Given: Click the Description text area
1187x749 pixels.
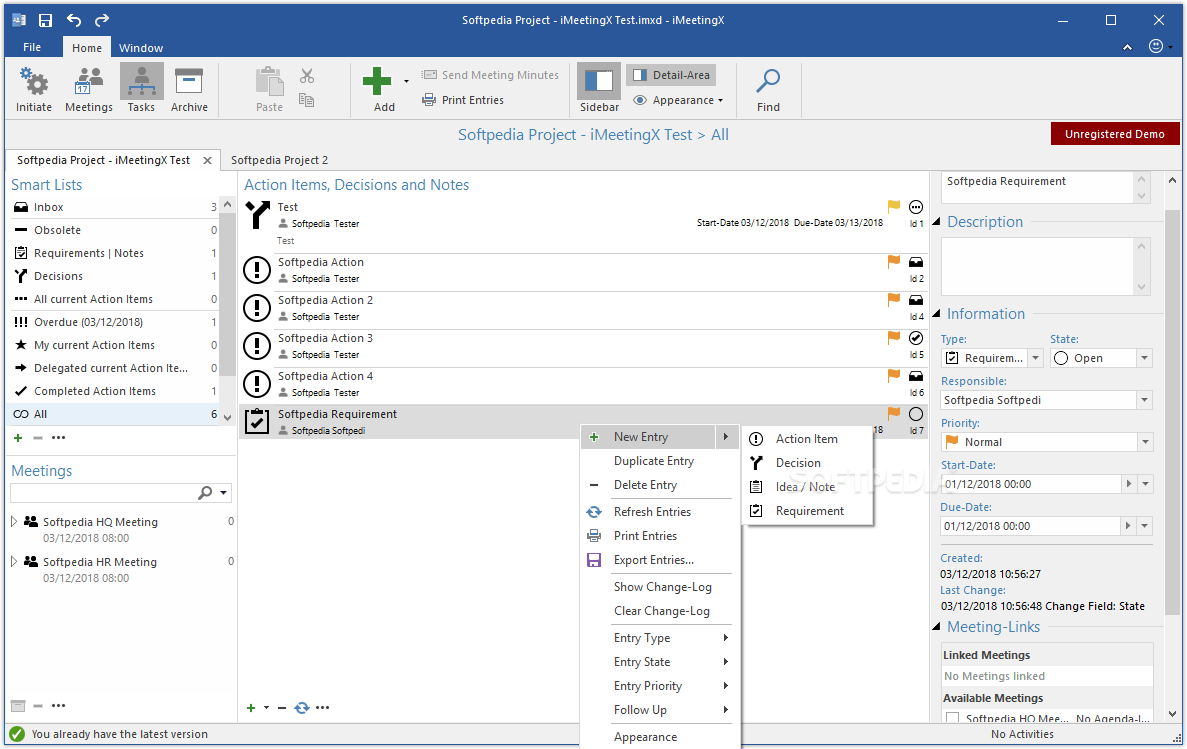Looking at the screenshot, I should [1038, 267].
